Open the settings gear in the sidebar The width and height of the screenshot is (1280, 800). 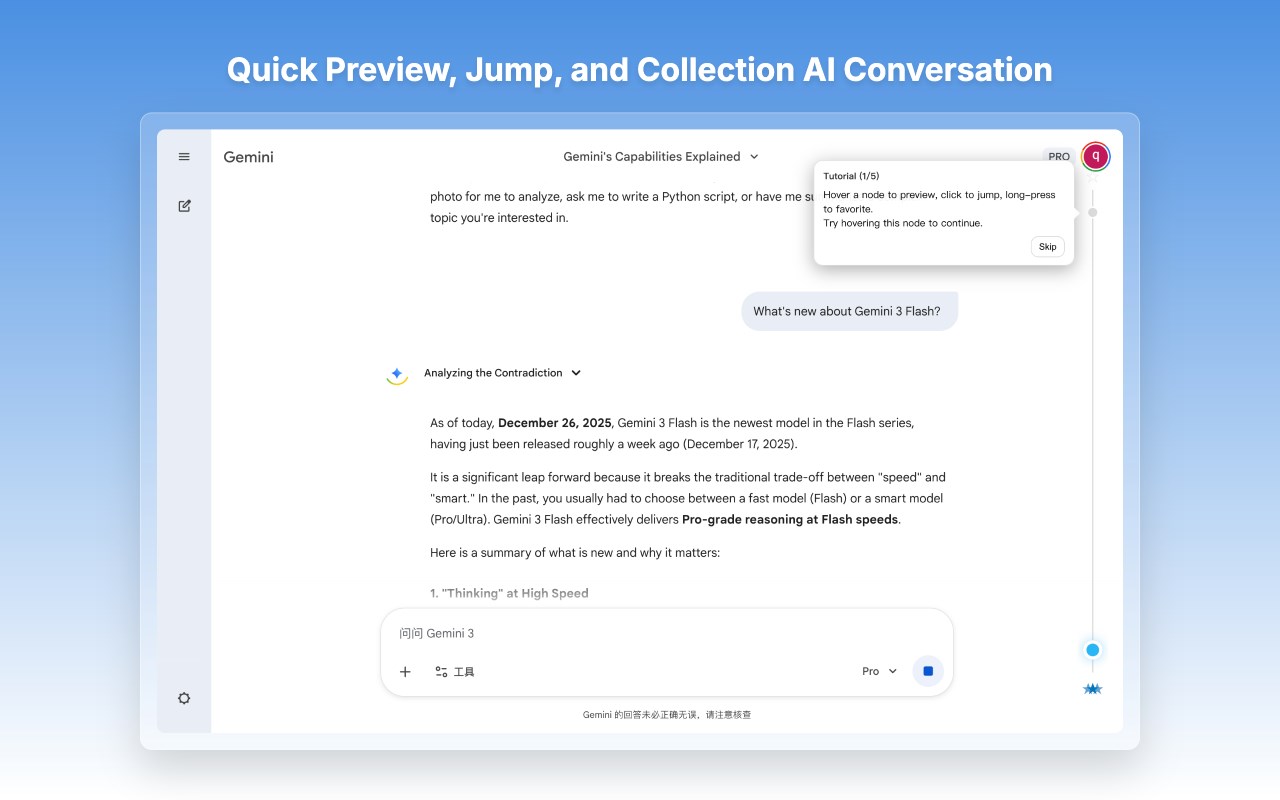coord(184,698)
